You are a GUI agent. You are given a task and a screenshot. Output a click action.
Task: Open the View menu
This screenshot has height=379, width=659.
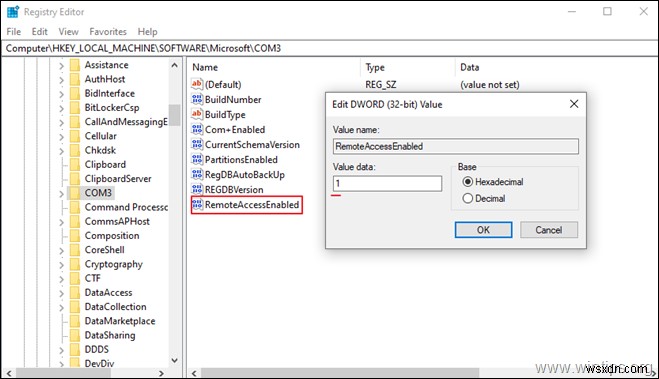pos(69,32)
